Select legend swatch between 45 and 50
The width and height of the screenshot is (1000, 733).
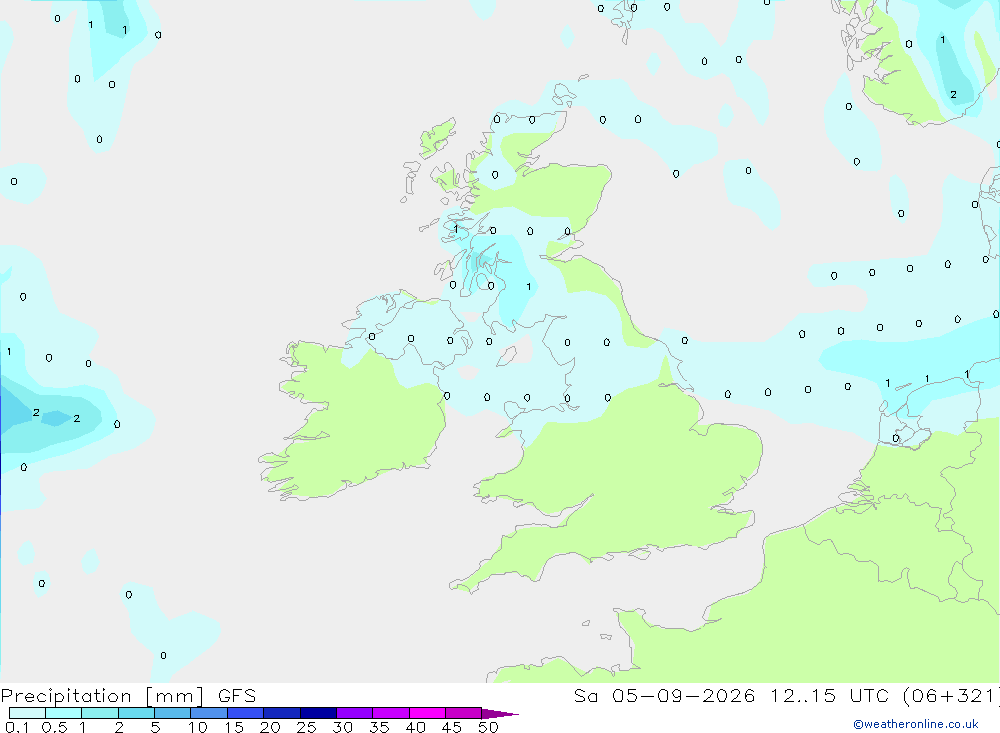pos(463,713)
